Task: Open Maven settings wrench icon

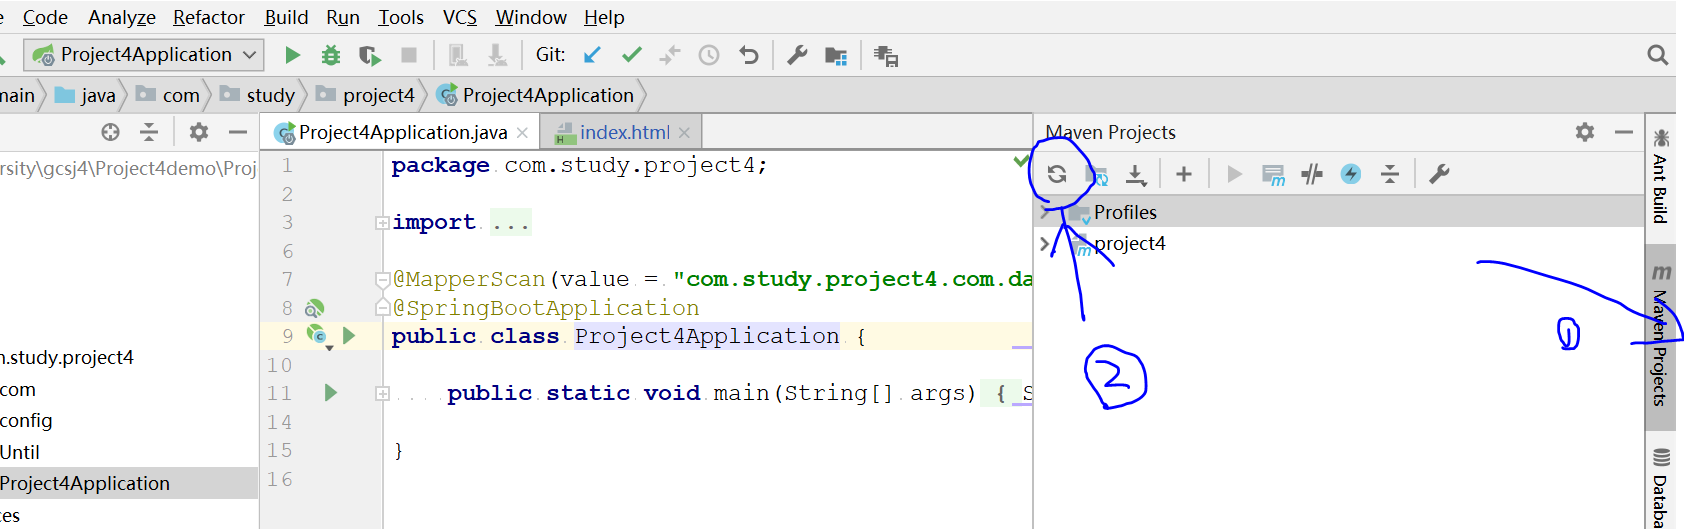Action: tap(1439, 175)
